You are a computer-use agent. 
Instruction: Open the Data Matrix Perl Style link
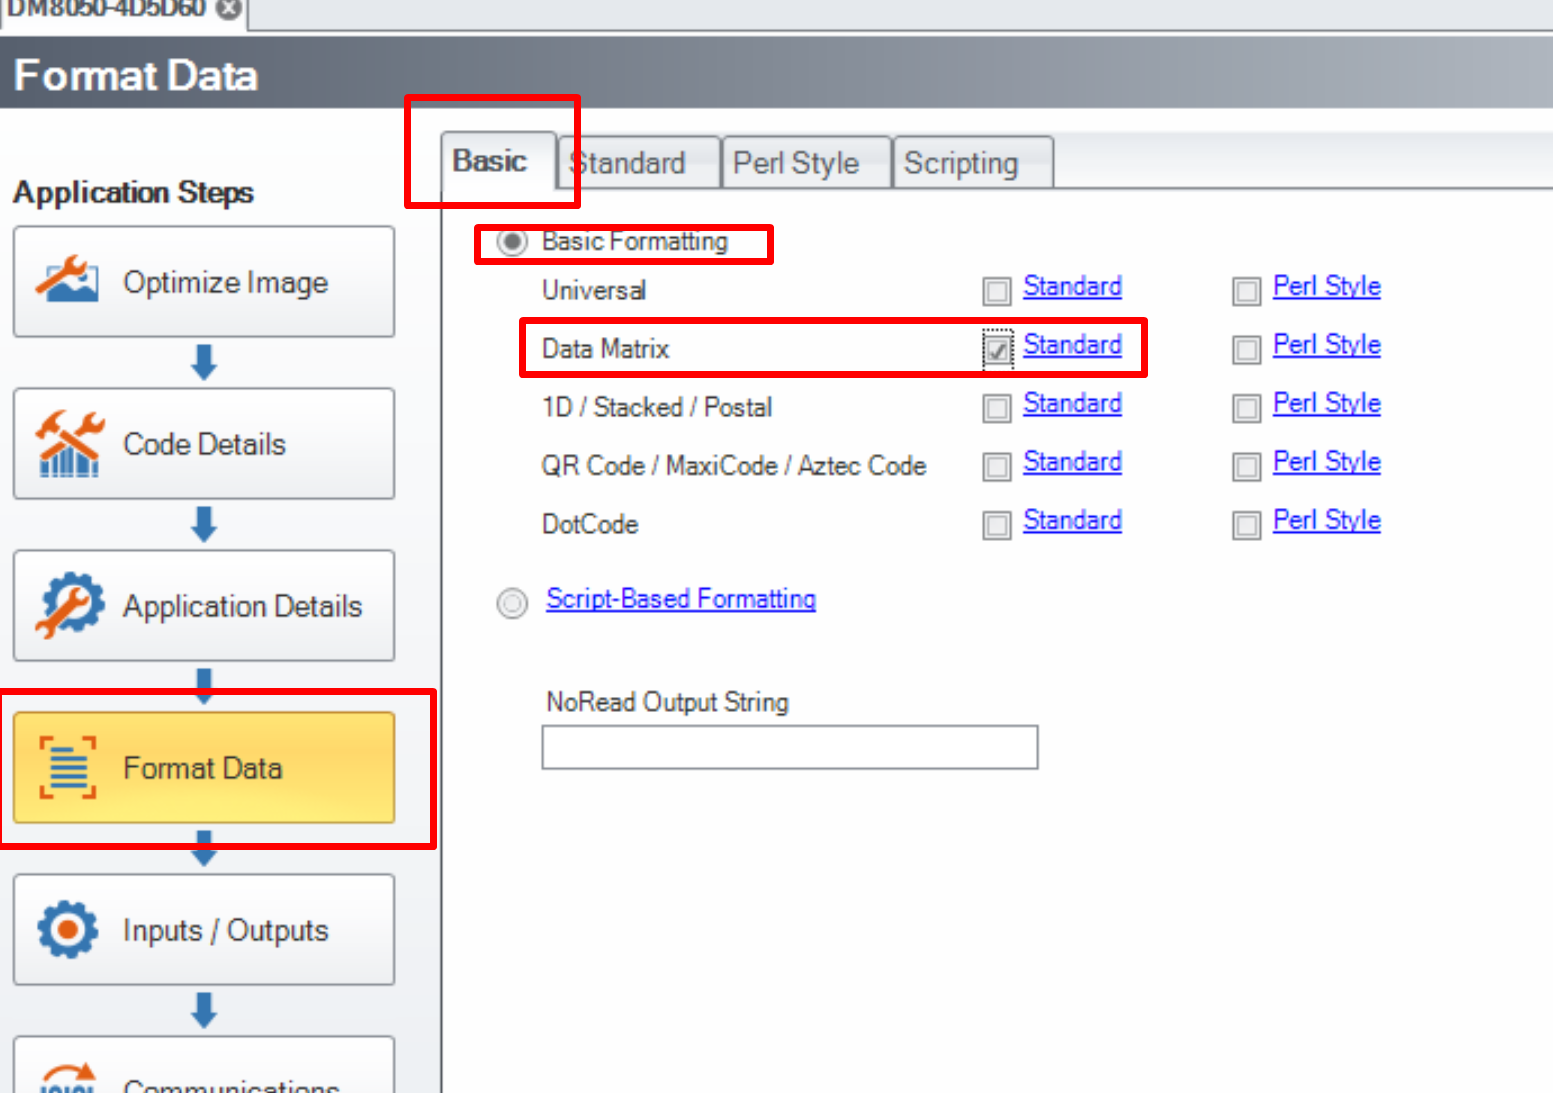(1326, 345)
